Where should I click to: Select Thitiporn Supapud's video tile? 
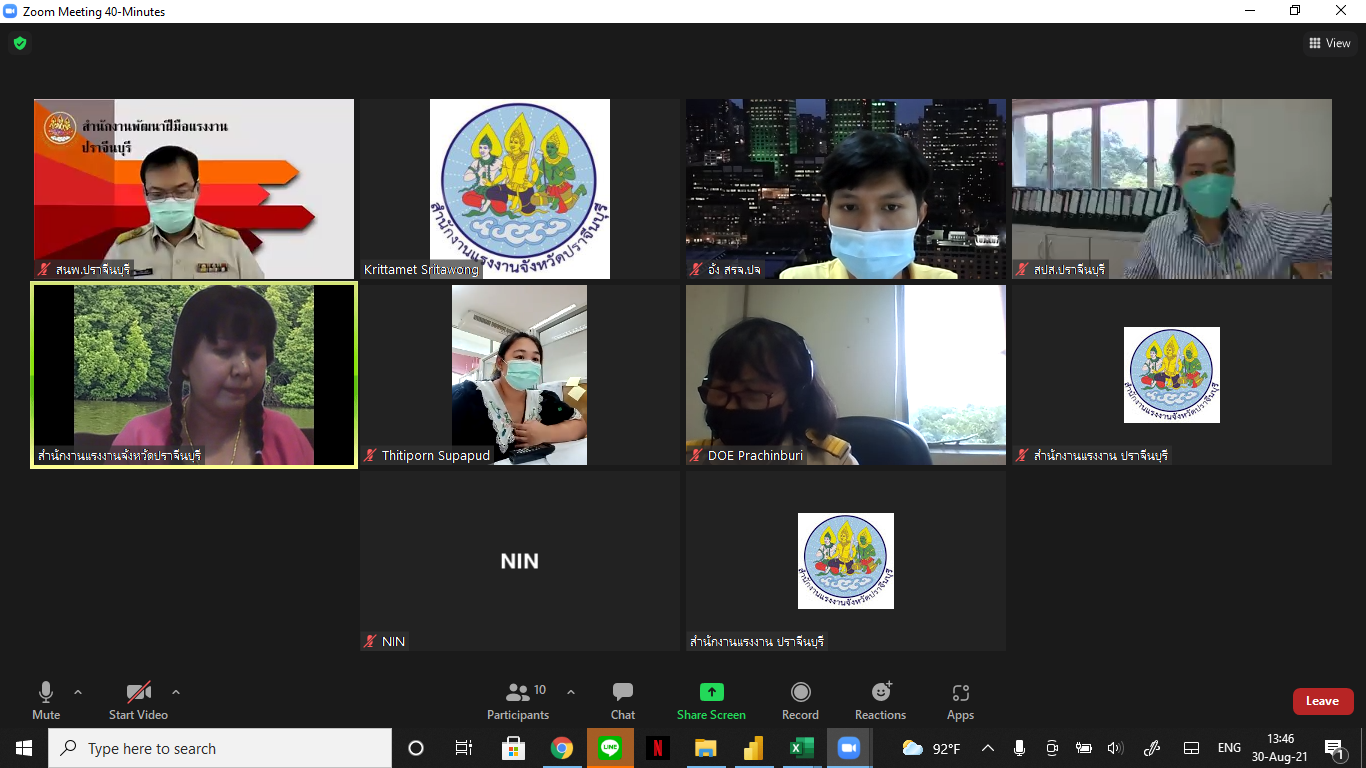(519, 375)
